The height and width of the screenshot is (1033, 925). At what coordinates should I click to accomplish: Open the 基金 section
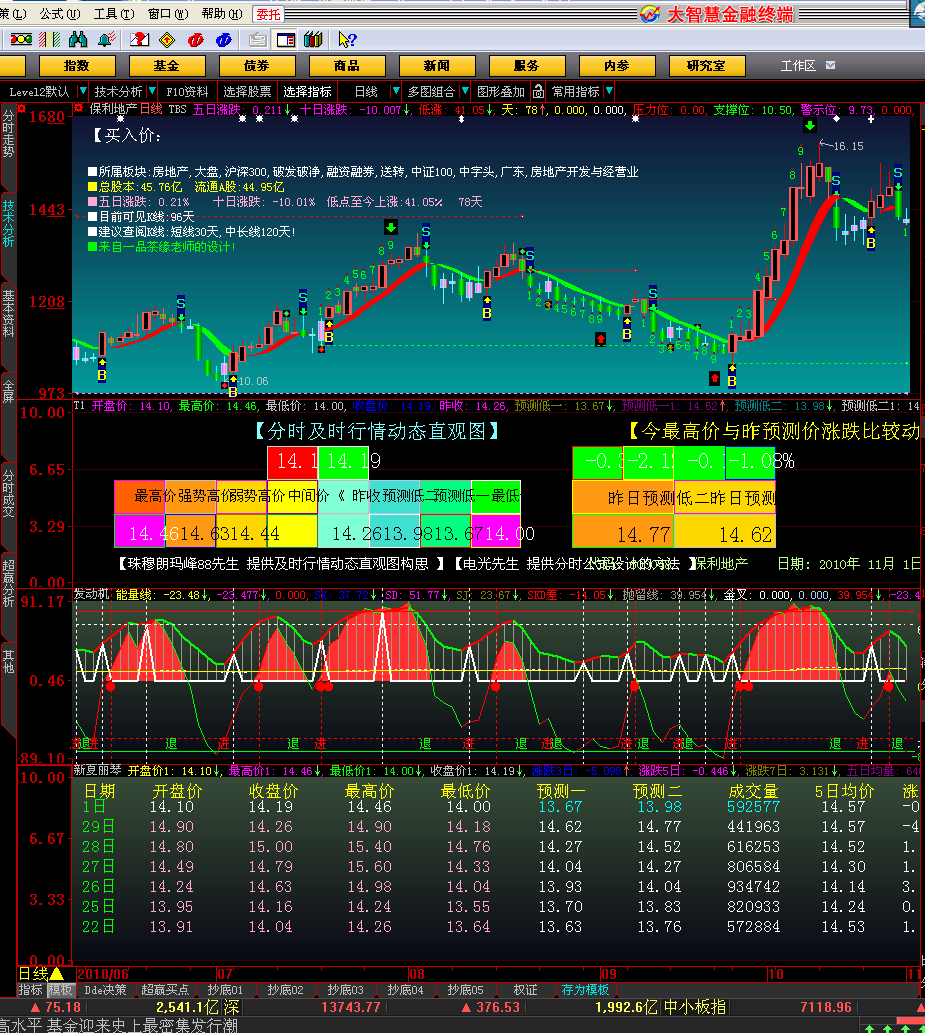tap(167, 66)
